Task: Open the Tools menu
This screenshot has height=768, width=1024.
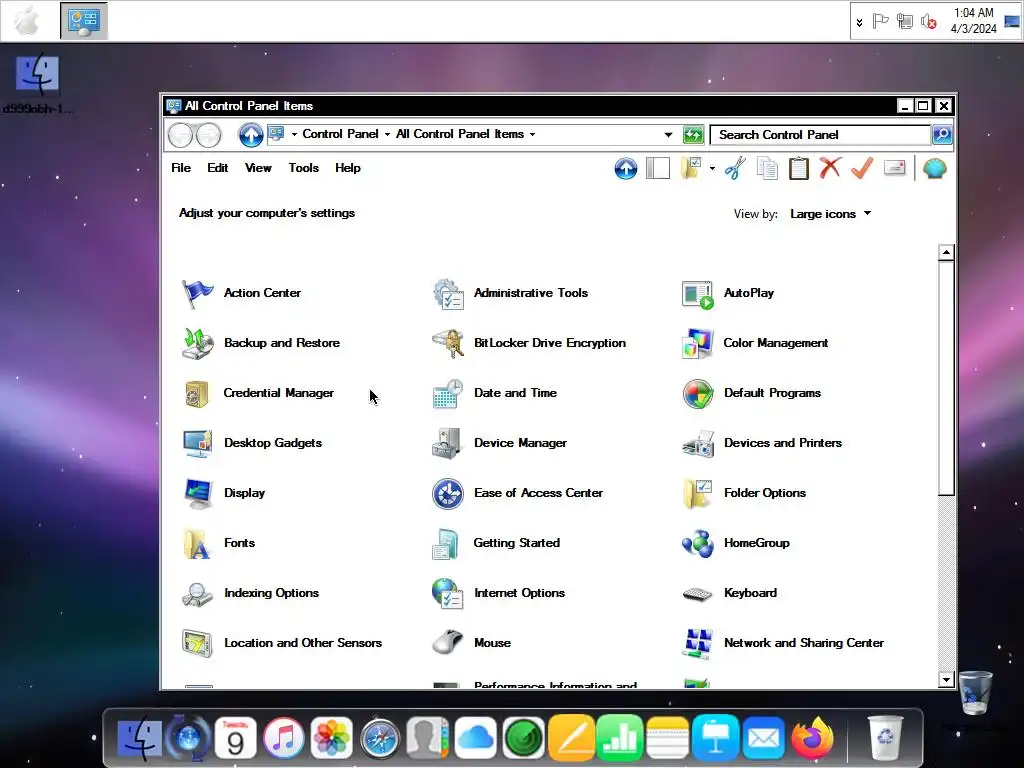Action: tap(304, 168)
